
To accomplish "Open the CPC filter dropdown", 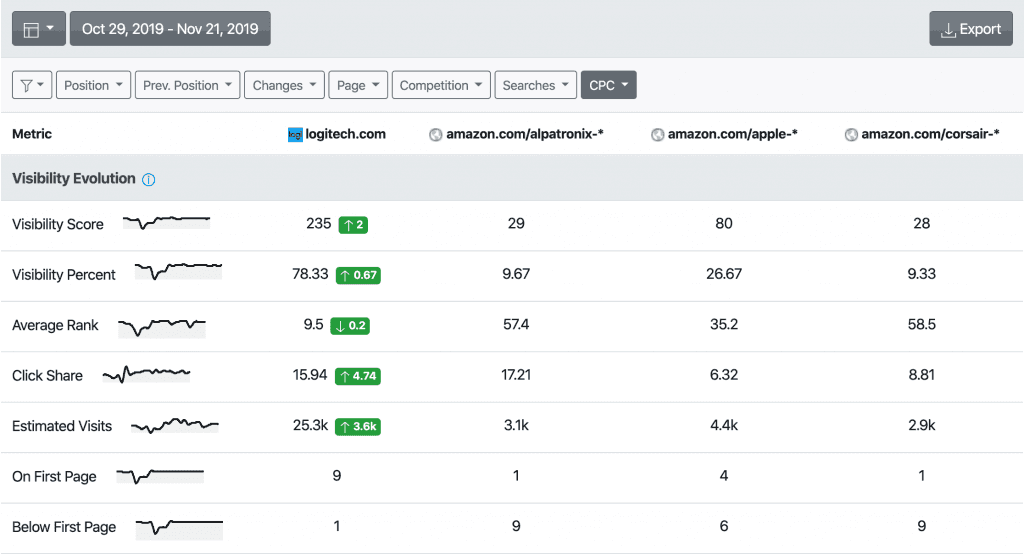I will point(609,85).
